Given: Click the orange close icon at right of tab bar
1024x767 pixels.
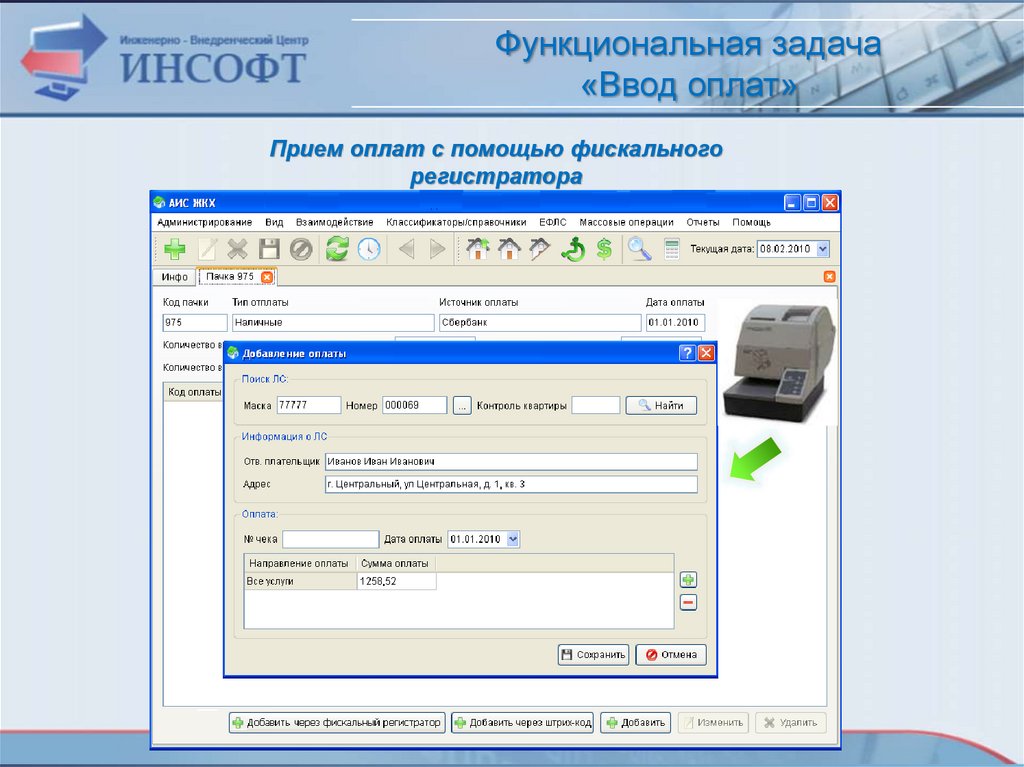Looking at the screenshot, I should pyautogui.click(x=829, y=276).
